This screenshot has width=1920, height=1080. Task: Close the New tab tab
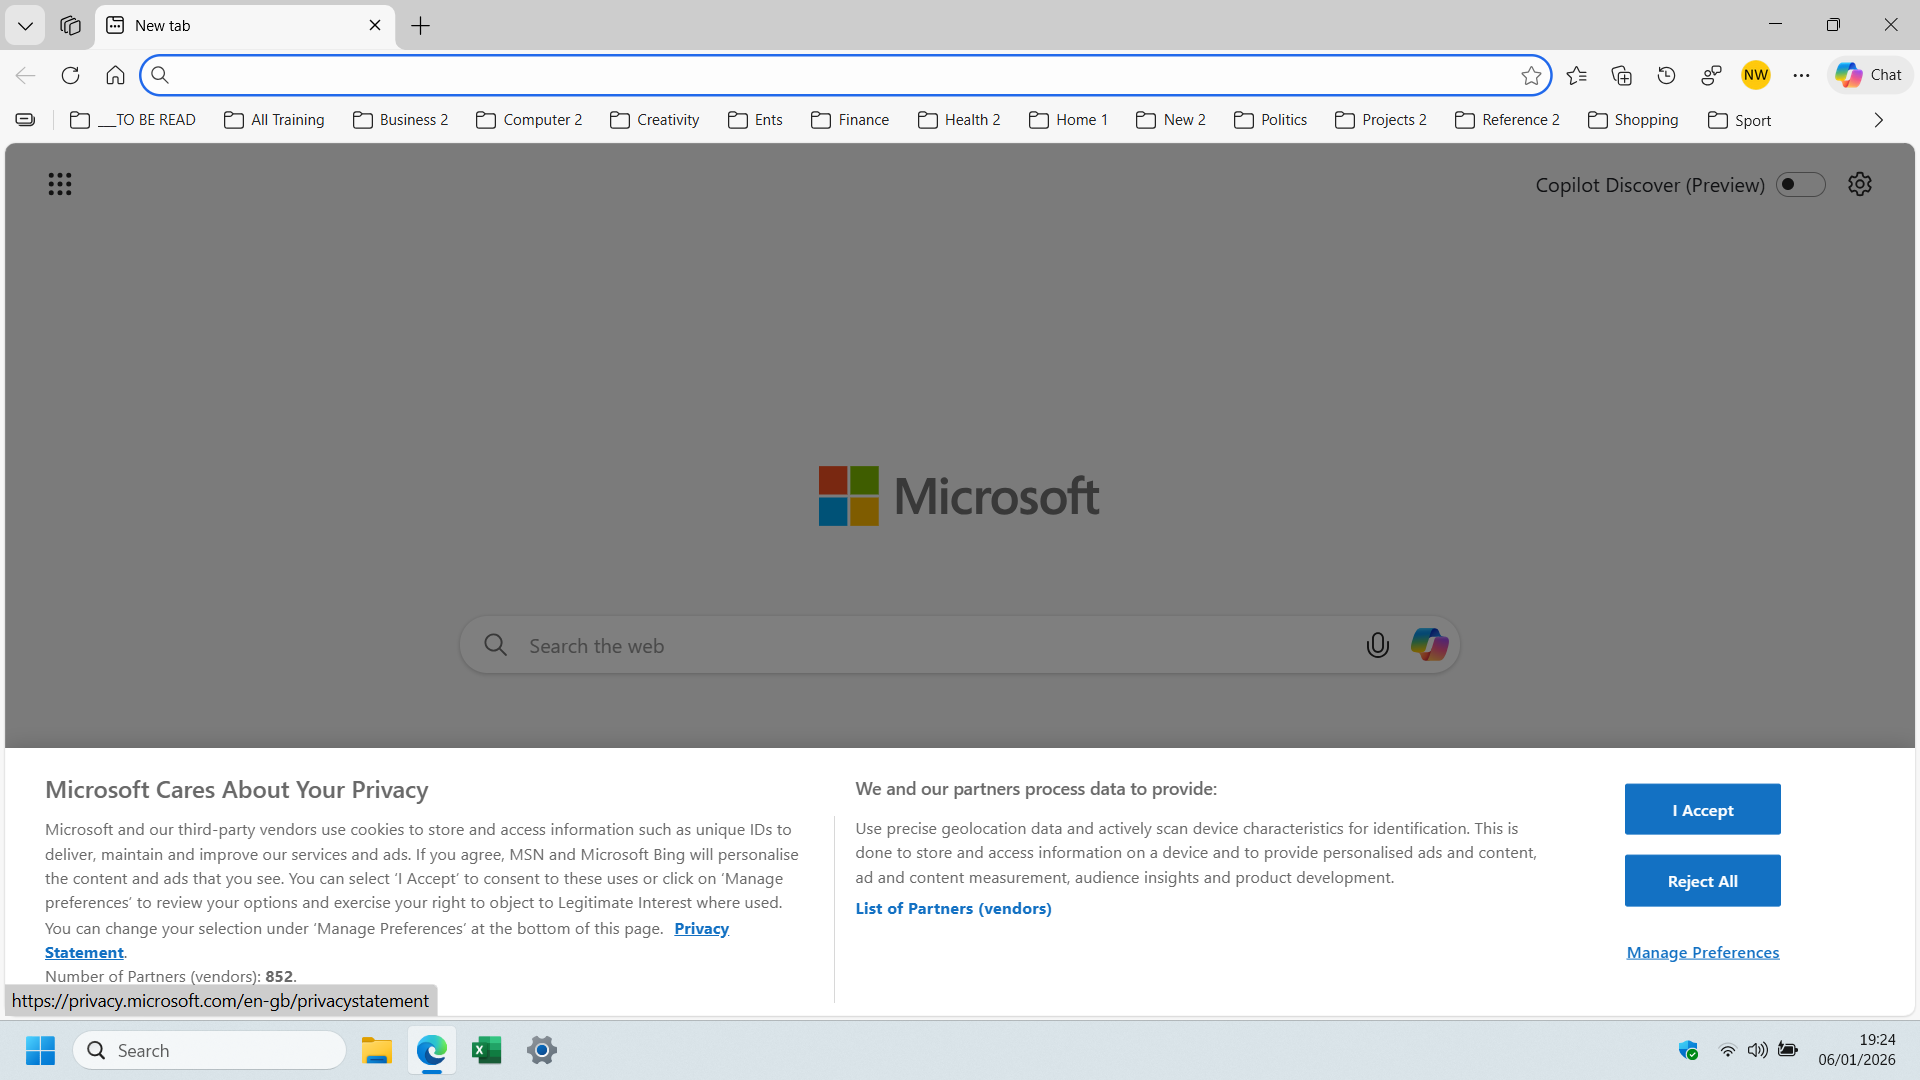[375, 25]
